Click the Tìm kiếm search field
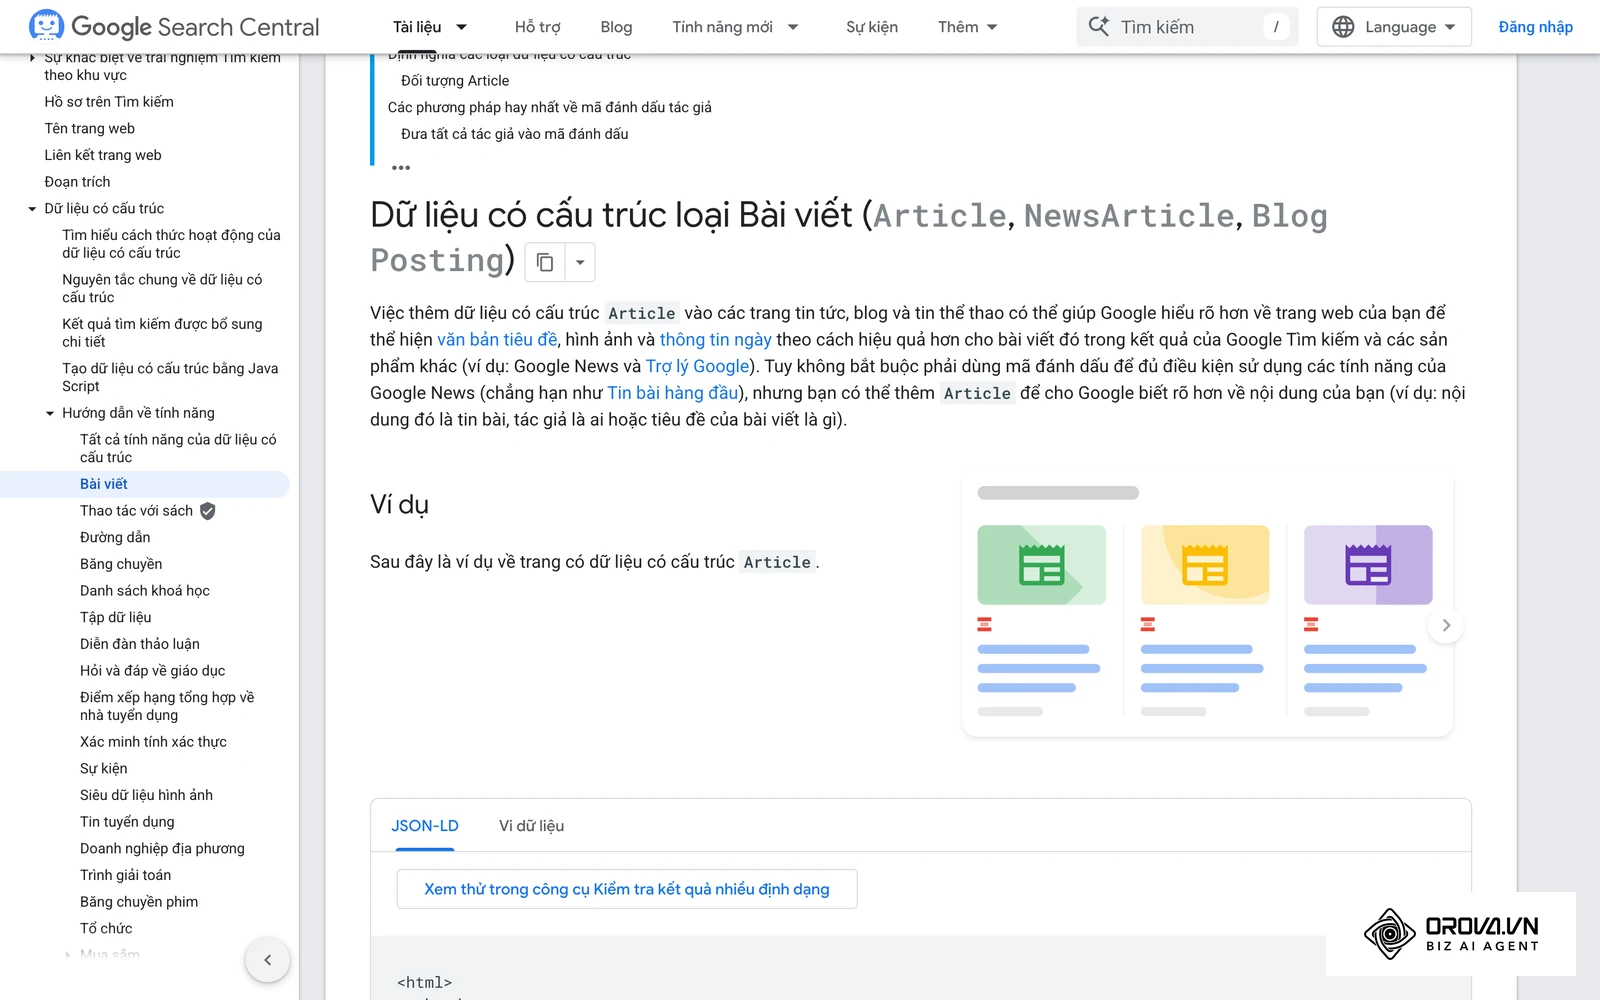Screen dimensions: 1600x1000 point(1187,27)
